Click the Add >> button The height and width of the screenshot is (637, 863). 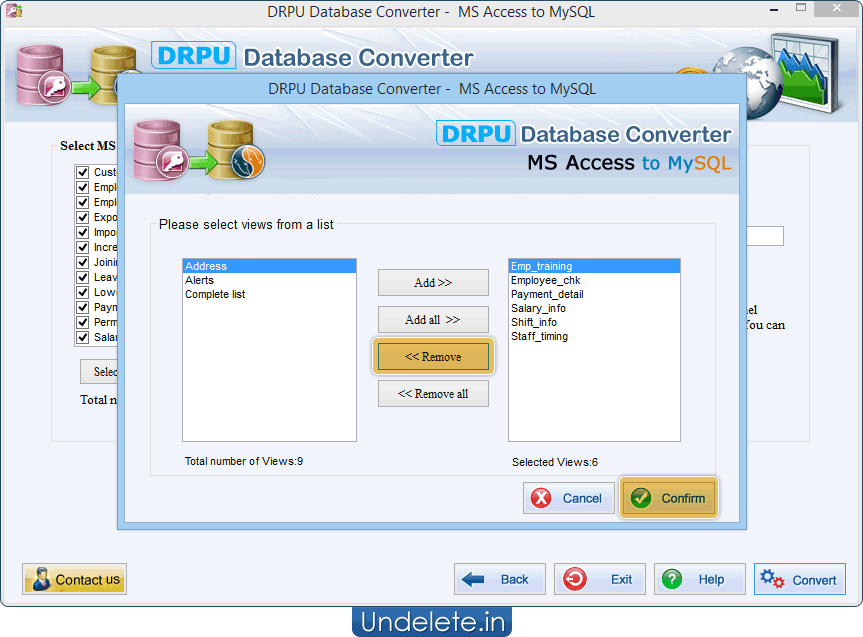(x=433, y=282)
